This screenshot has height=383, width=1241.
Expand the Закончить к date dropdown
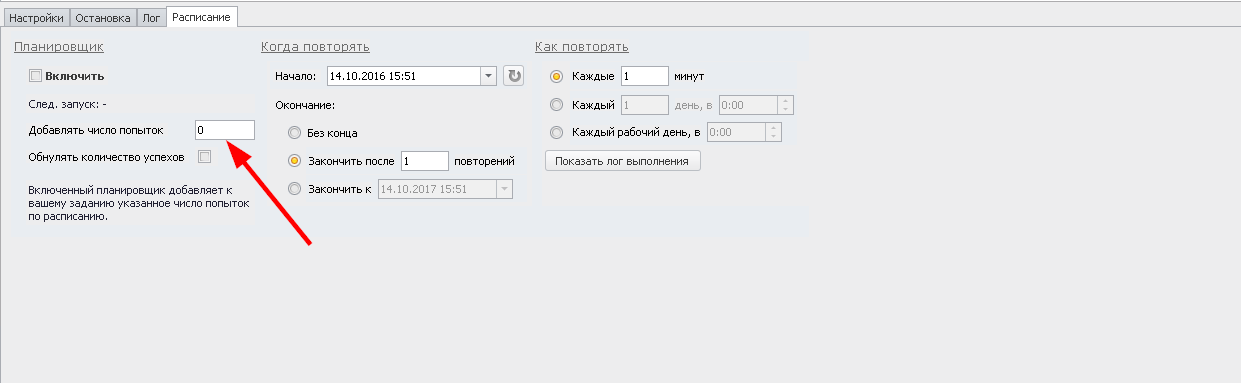point(504,188)
